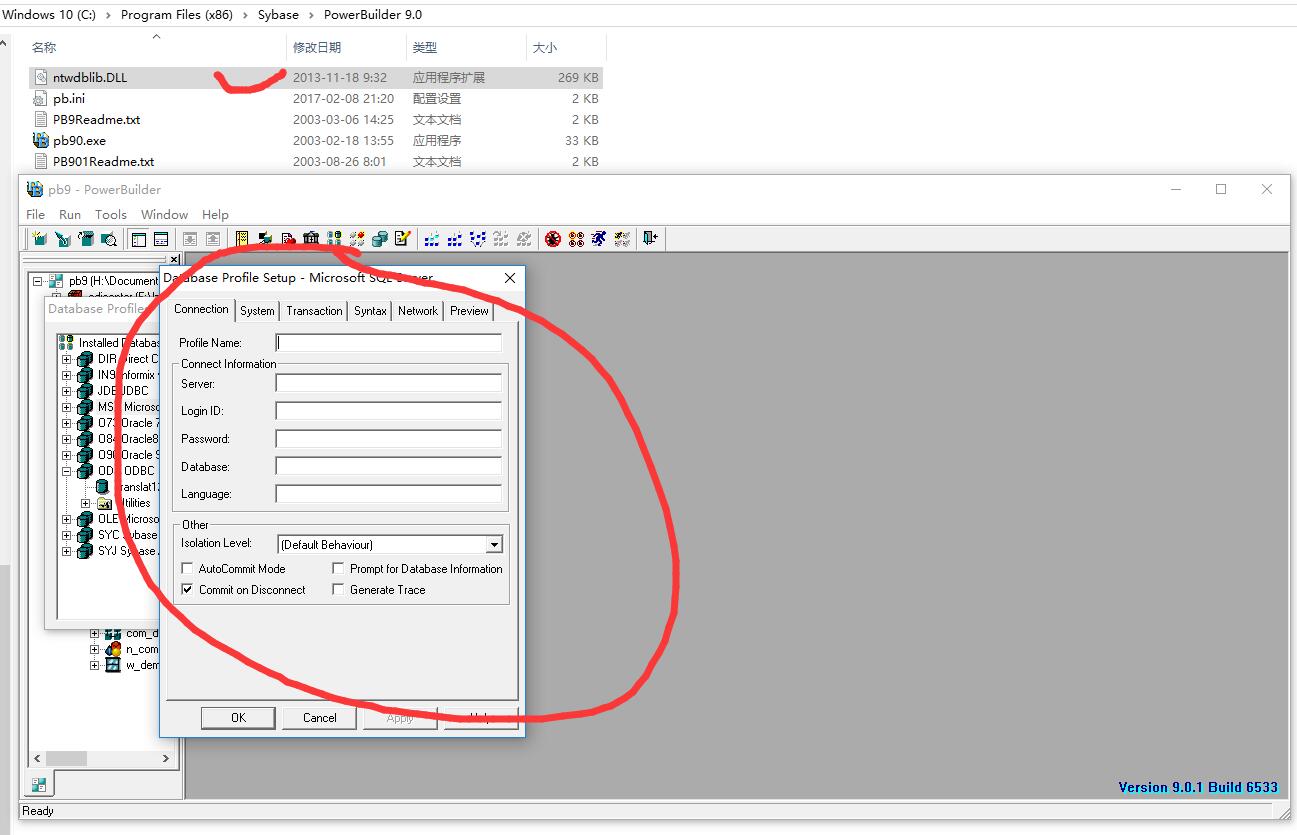Enable the AutoCommit Mode checkbox

[x=187, y=569]
